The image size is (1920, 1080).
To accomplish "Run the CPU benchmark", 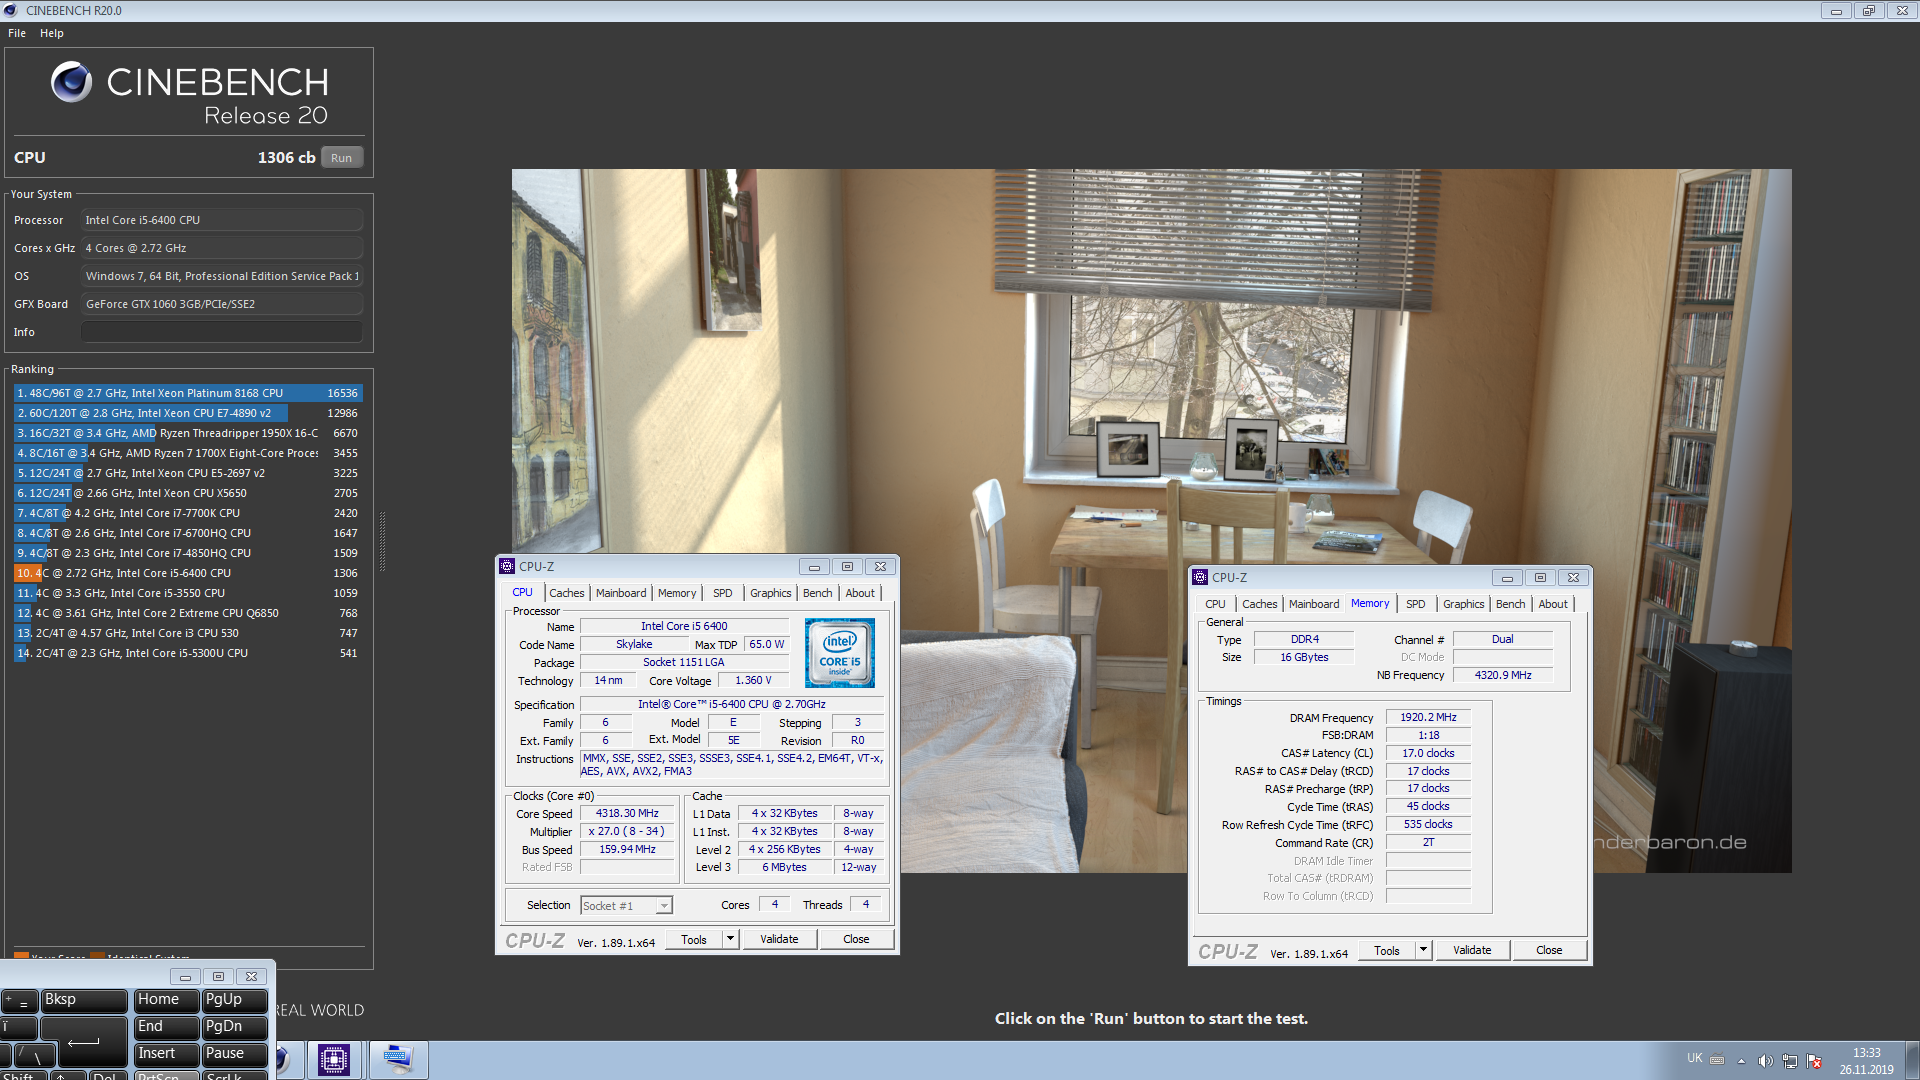I will click(342, 158).
